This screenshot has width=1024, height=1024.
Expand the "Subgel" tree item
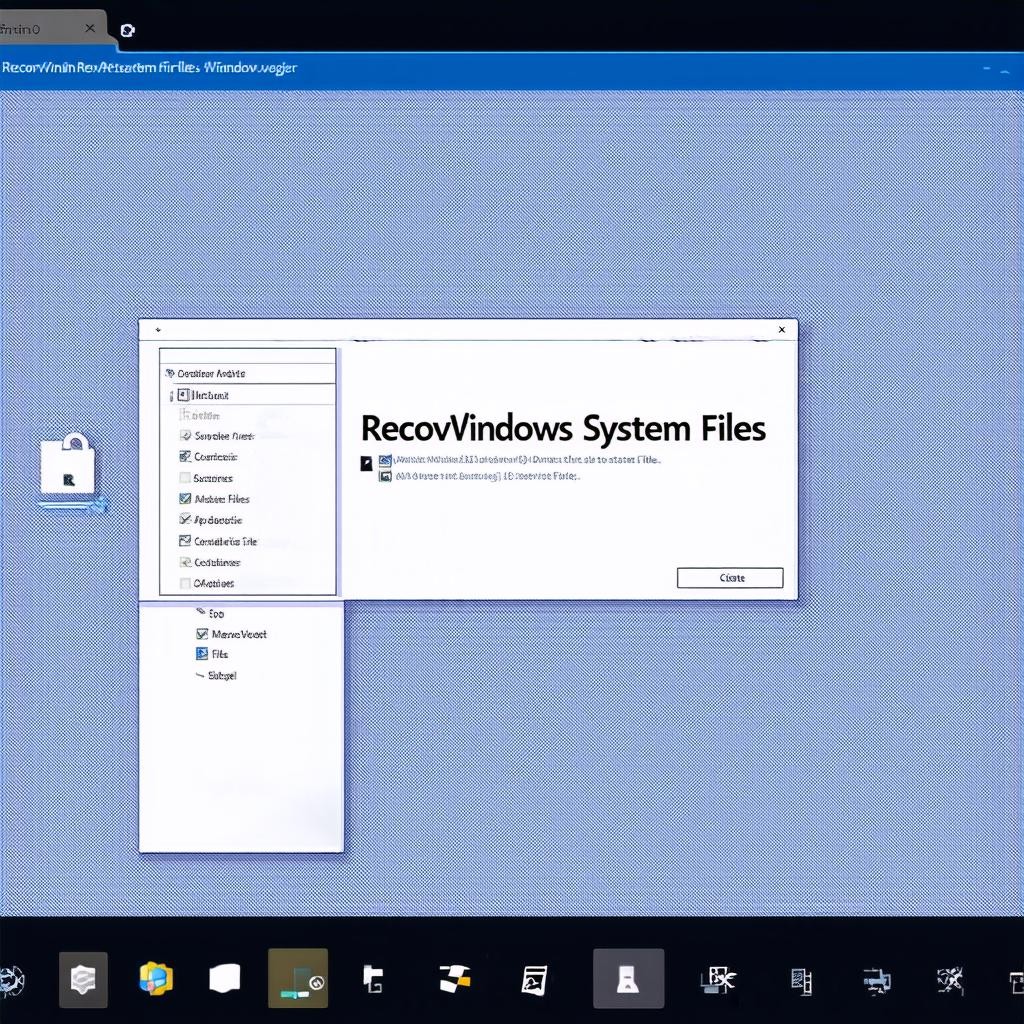(198, 676)
